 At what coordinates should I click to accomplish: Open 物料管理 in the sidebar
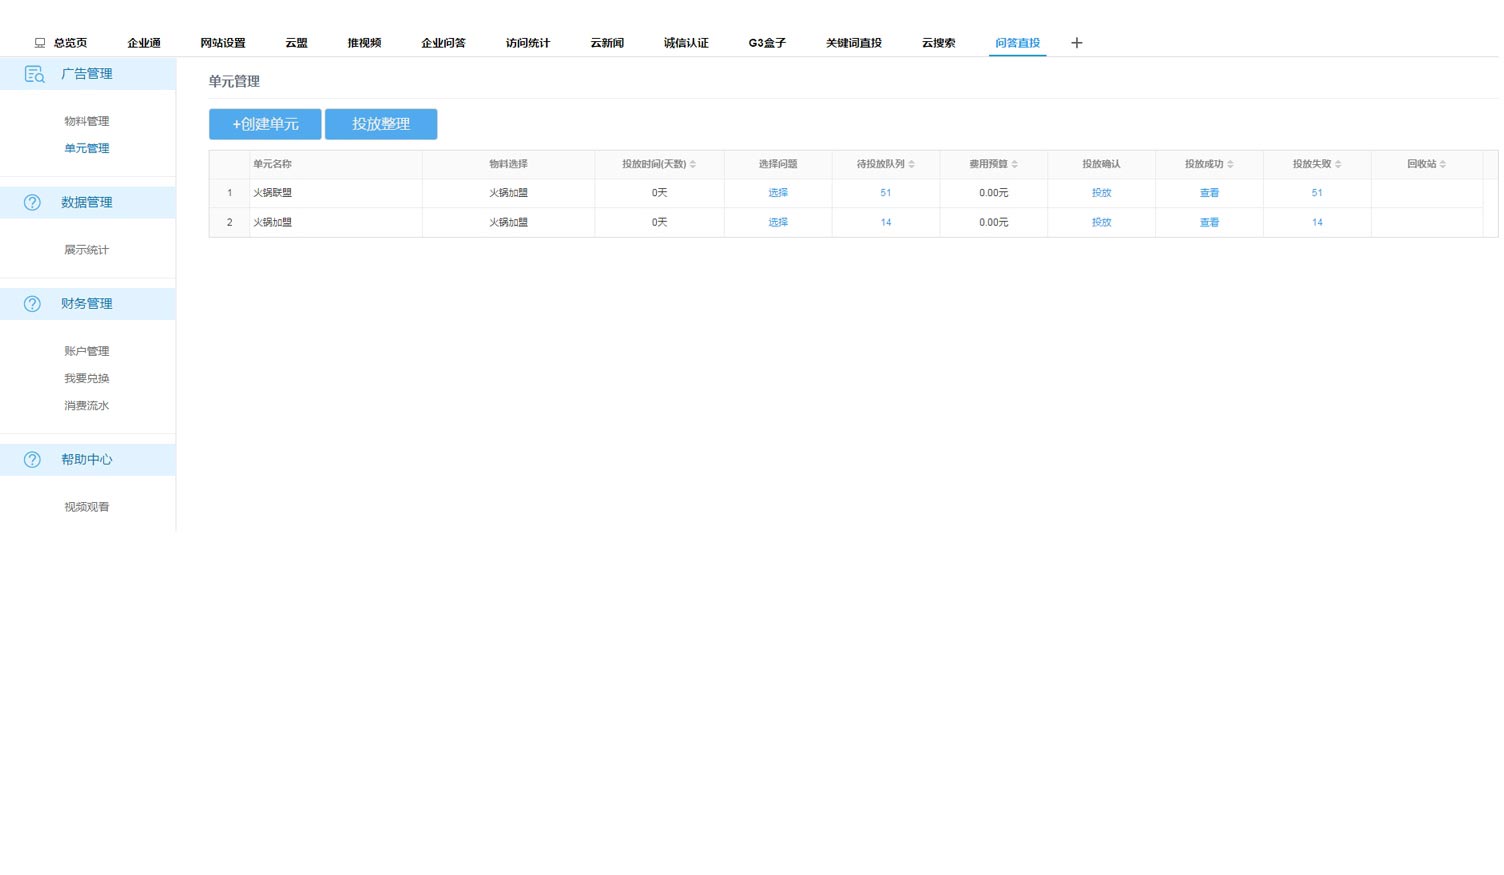(x=87, y=121)
